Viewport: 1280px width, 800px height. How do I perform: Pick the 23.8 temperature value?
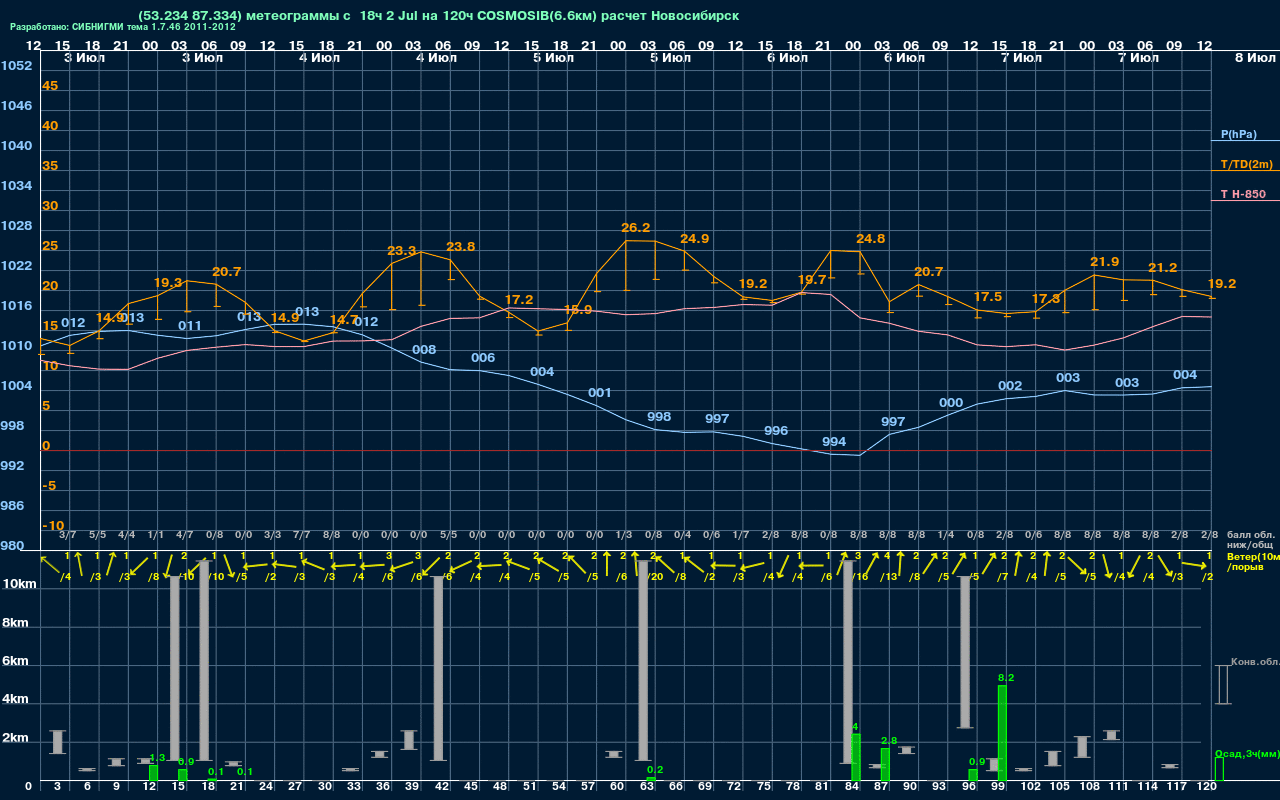point(461,247)
